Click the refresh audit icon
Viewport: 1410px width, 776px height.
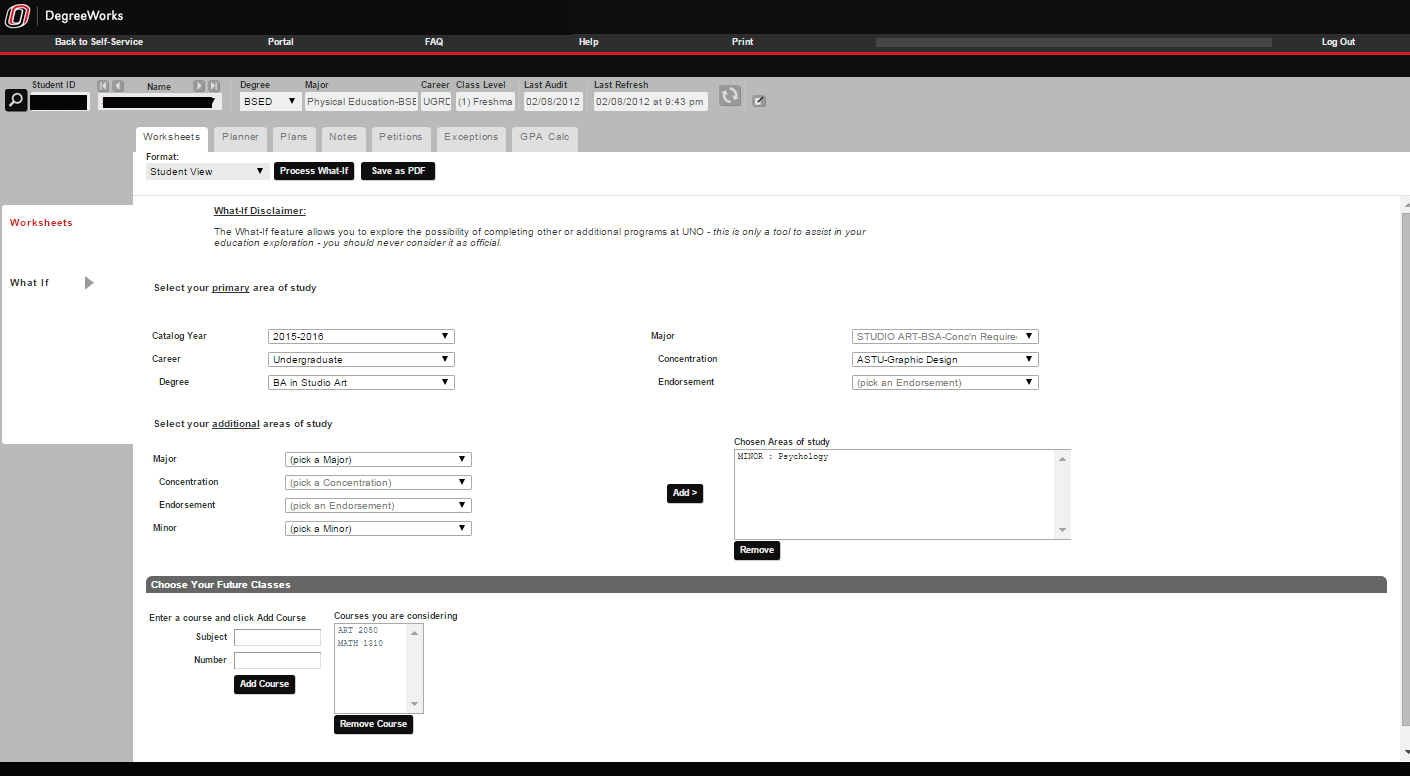point(730,96)
